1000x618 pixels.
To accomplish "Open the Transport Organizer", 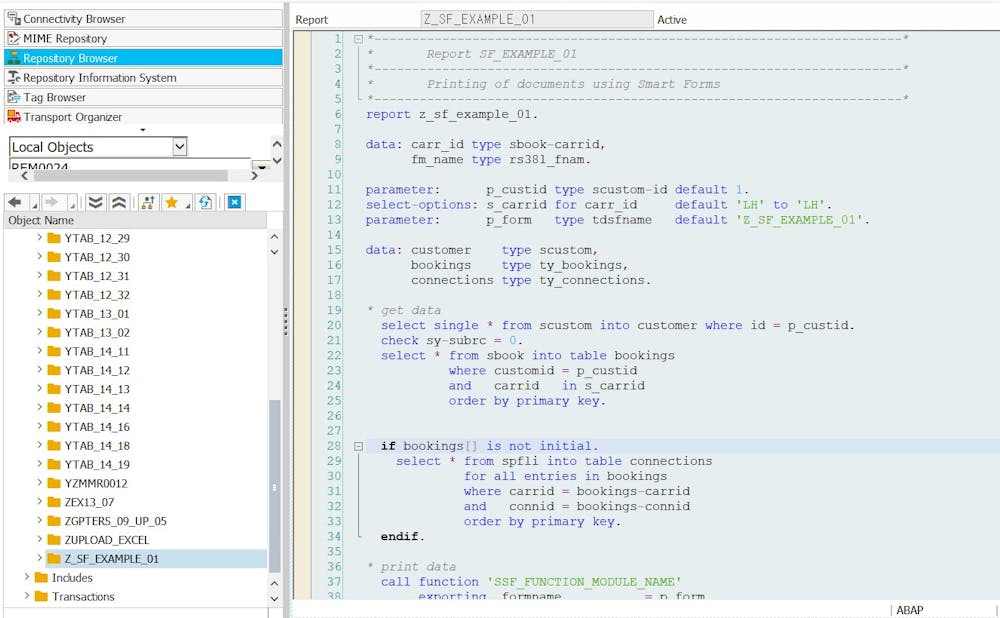I will click(72, 117).
